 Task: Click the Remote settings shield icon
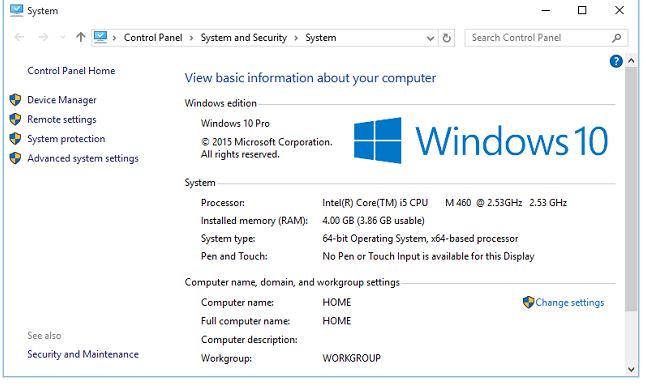pos(15,119)
